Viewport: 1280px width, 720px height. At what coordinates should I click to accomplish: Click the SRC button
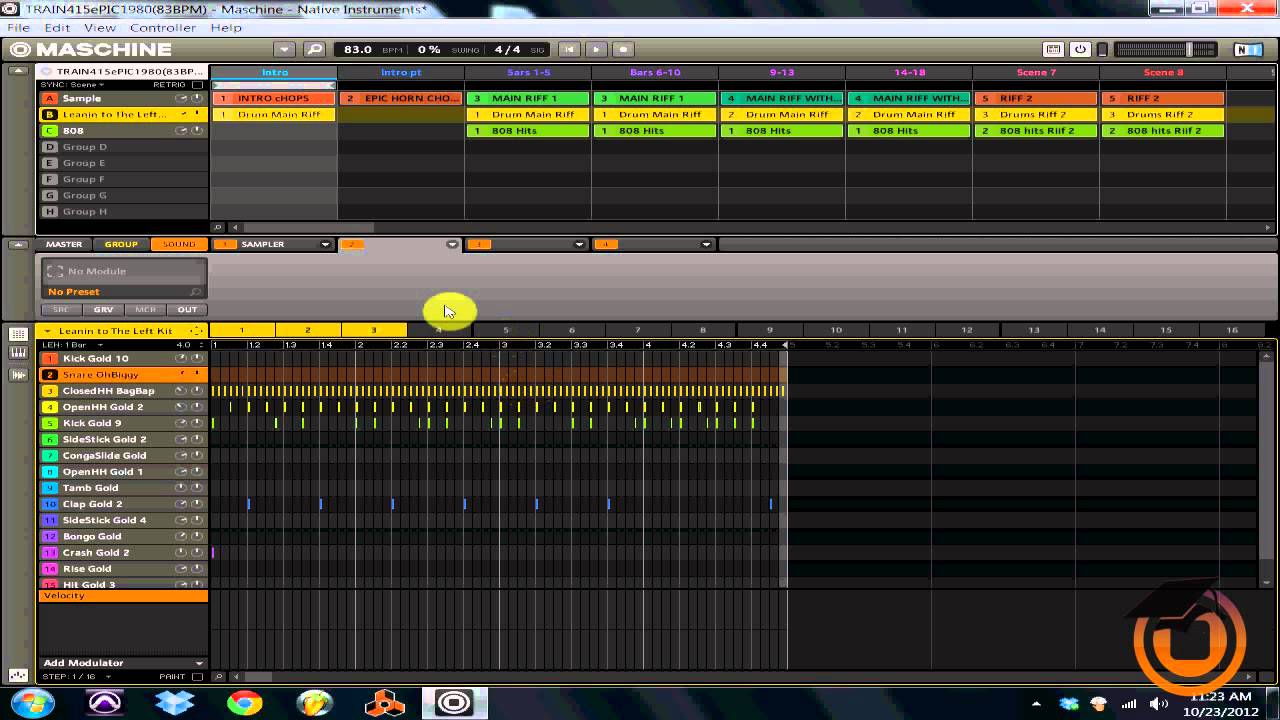pyautogui.click(x=61, y=310)
